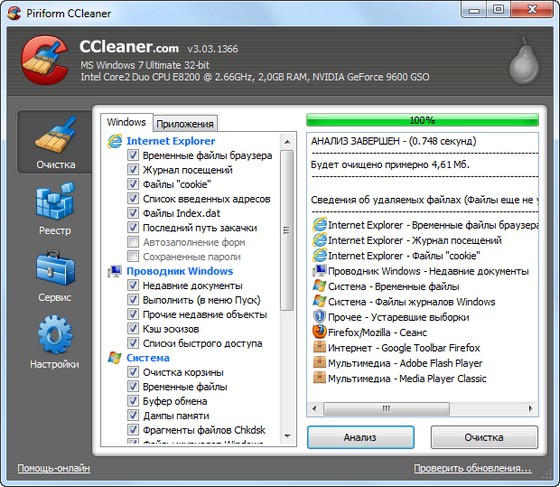Click the CCleaner title bar icon
The image size is (560, 487).
[14, 13]
